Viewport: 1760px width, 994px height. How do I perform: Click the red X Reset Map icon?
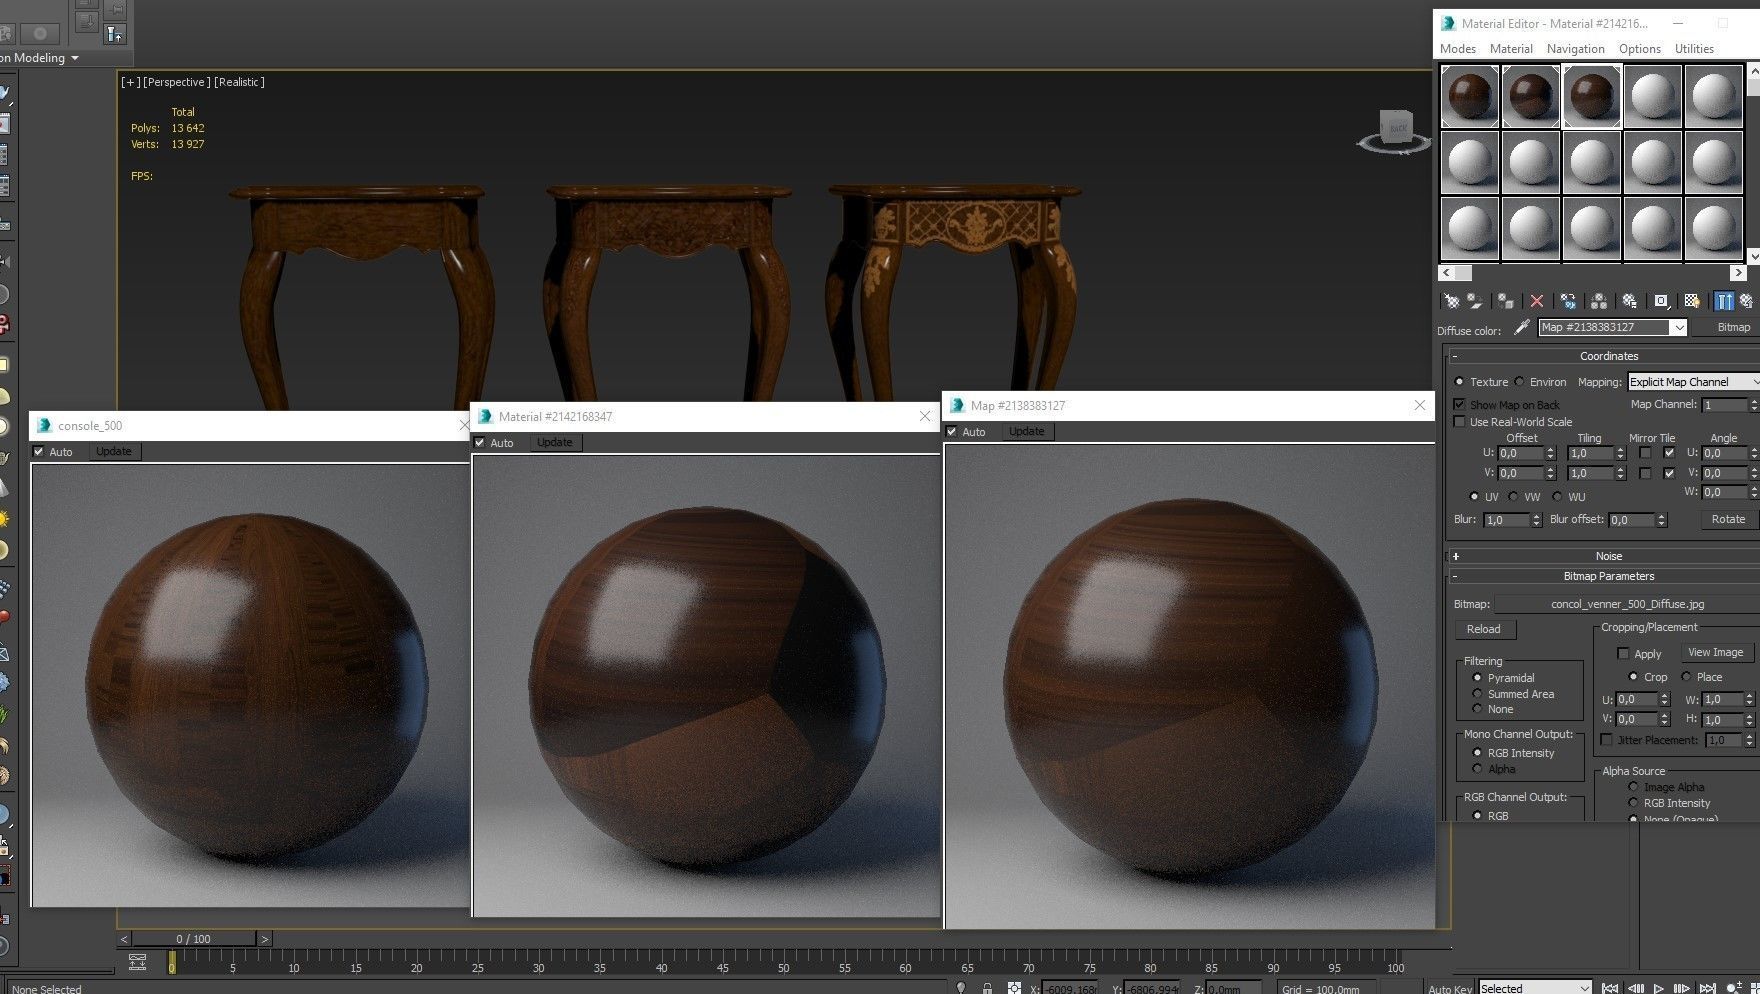coord(1537,301)
